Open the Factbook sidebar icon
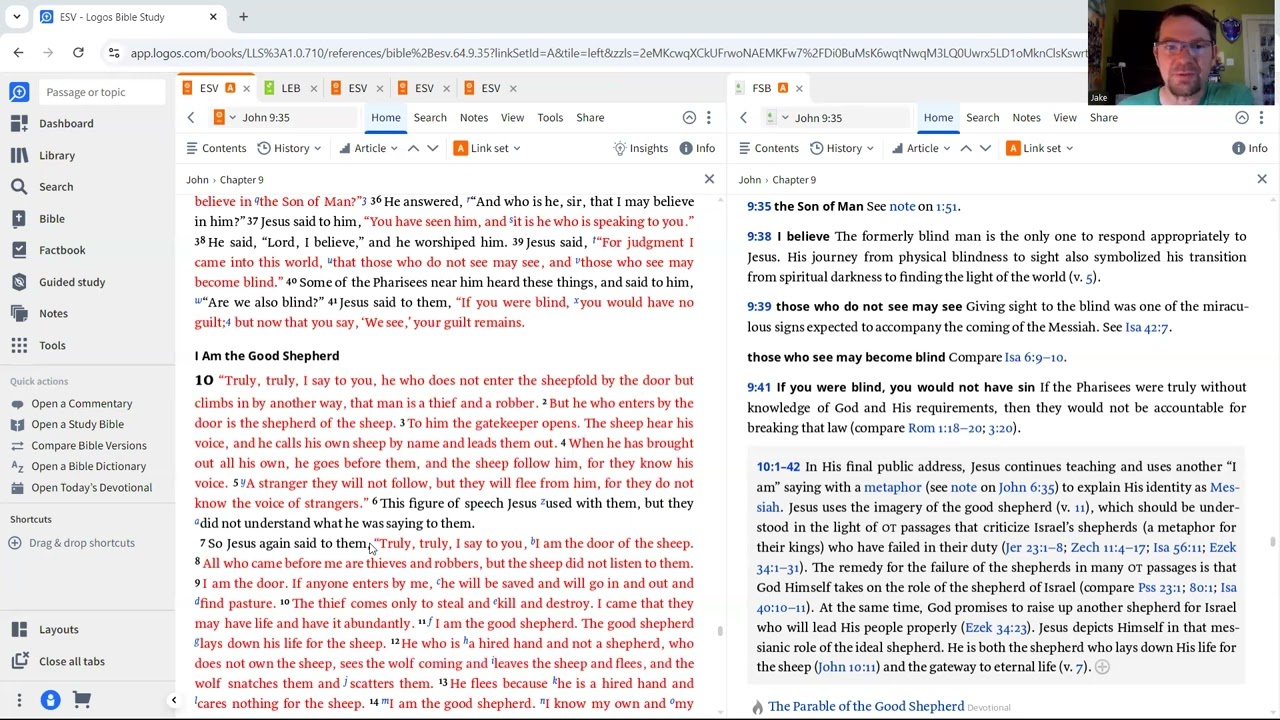 tap(19, 250)
